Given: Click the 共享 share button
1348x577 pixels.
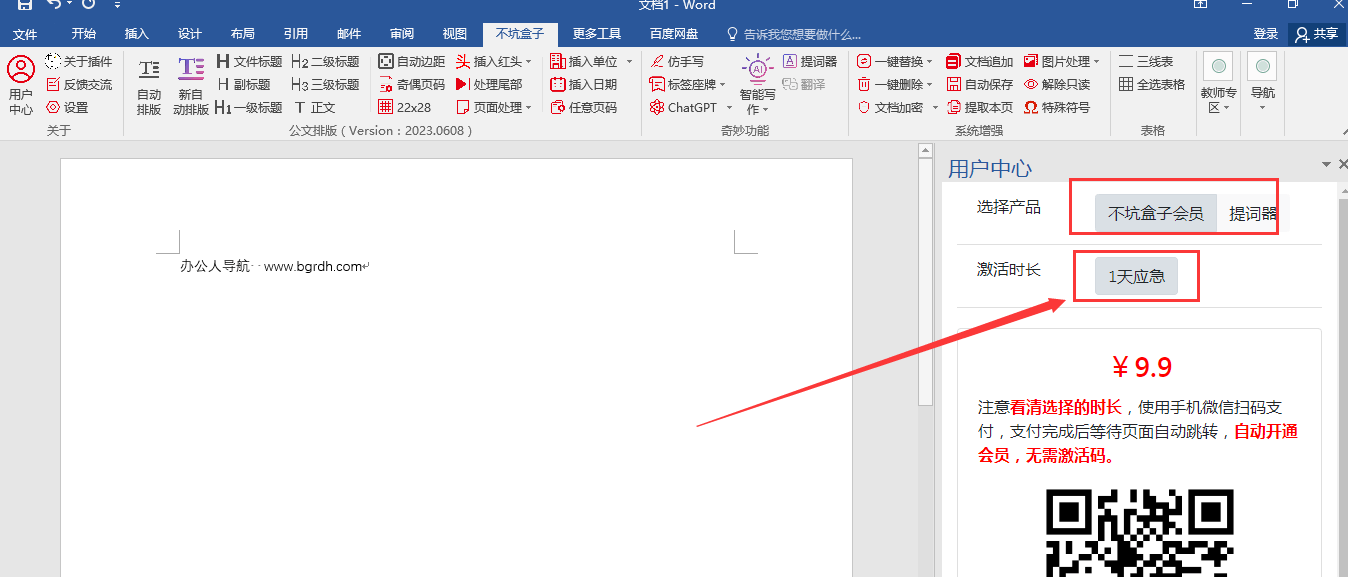Looking at the screenshot, I should (x=1315, y=33).
